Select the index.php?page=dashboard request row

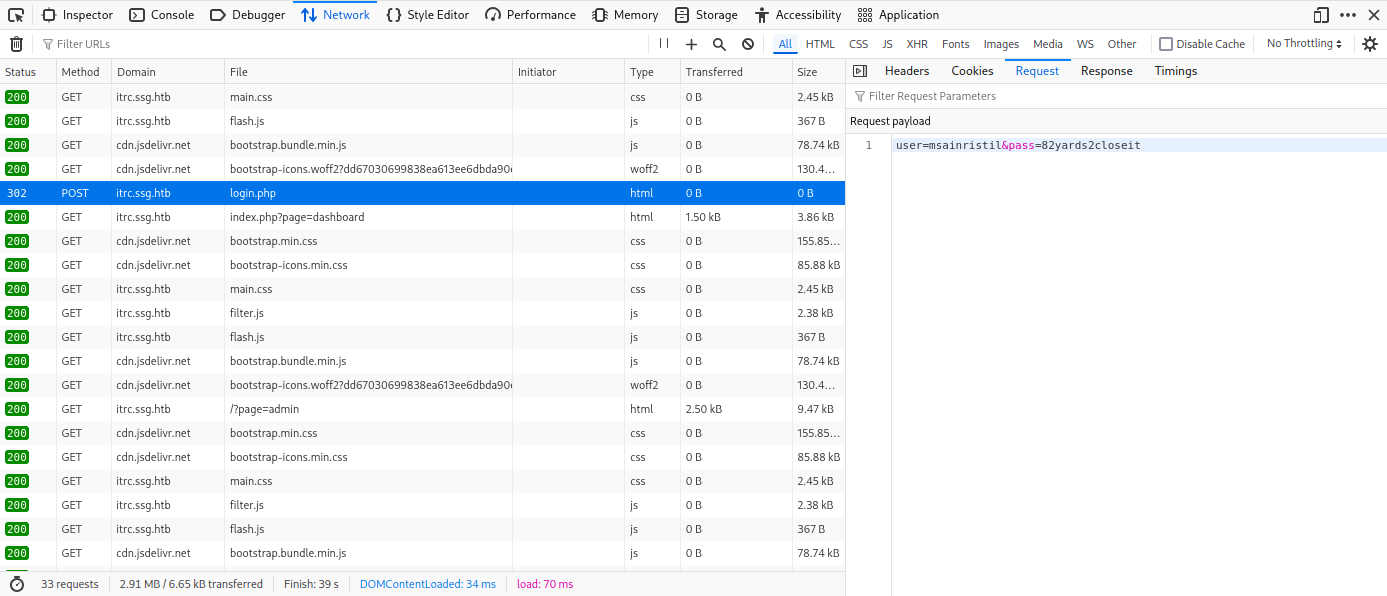point(297,217)
